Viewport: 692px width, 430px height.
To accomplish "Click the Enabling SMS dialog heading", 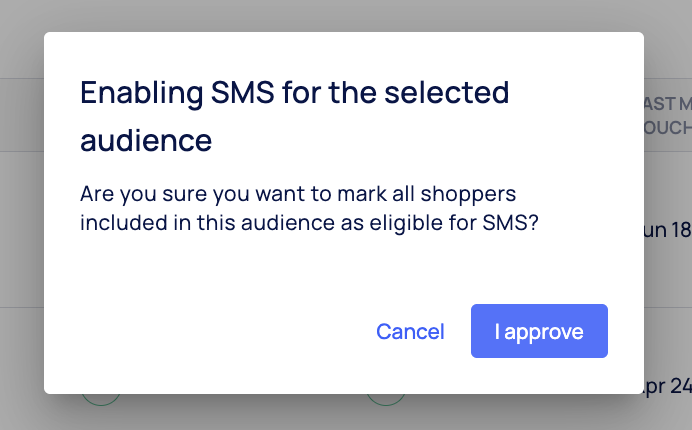I will 295,116.
